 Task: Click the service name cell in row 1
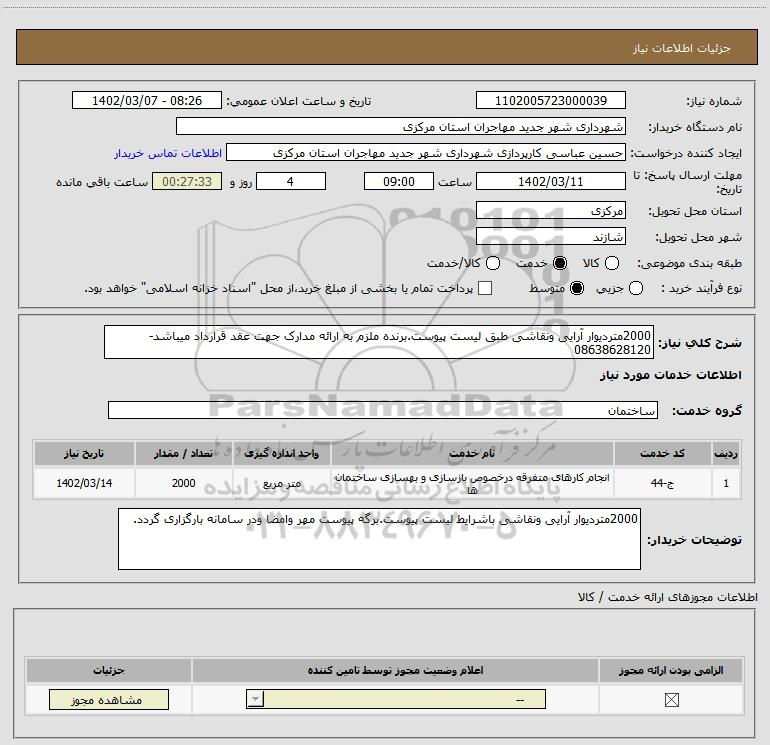click(472, 483)
